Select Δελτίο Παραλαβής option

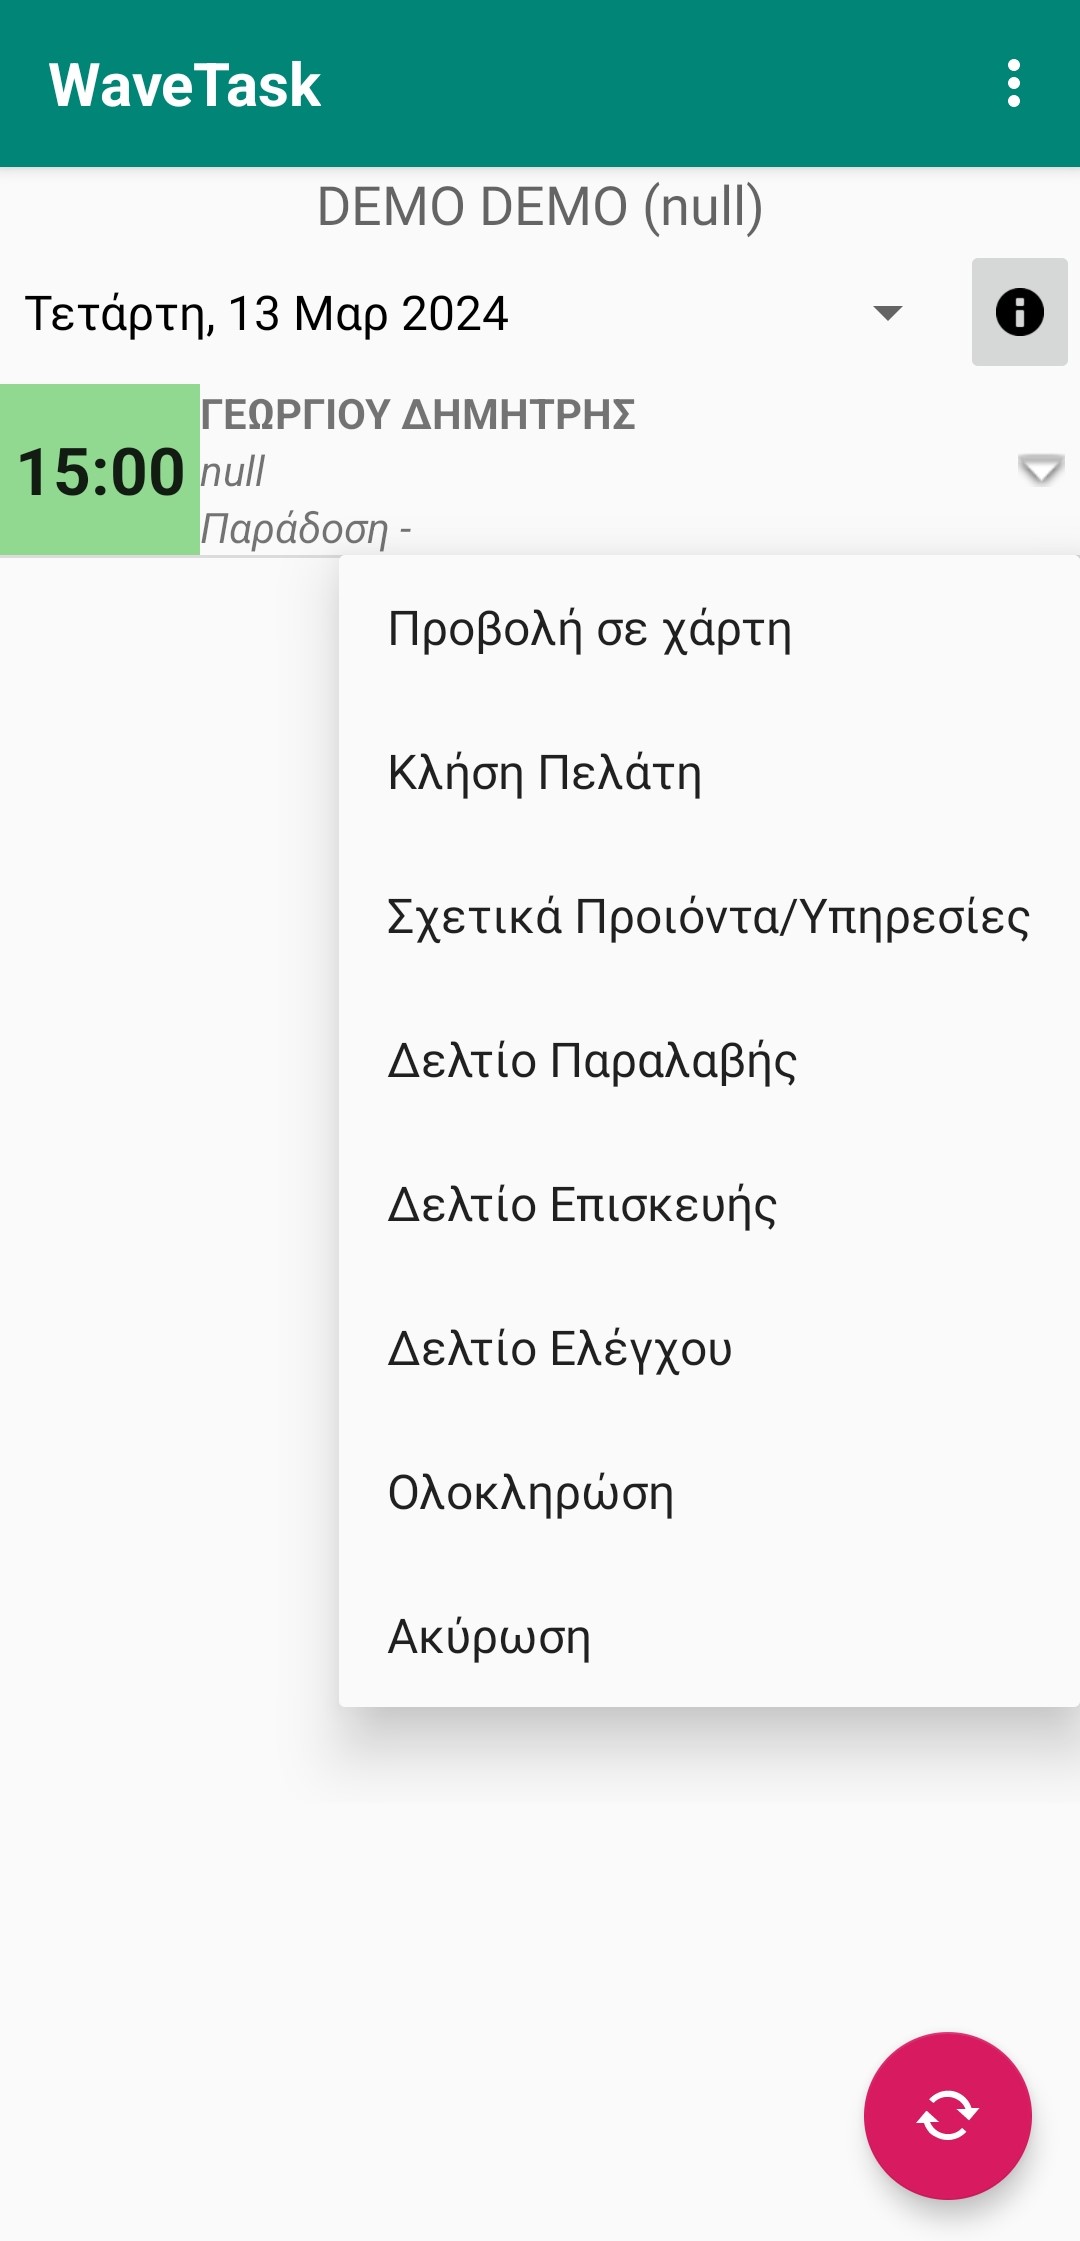592,1062
